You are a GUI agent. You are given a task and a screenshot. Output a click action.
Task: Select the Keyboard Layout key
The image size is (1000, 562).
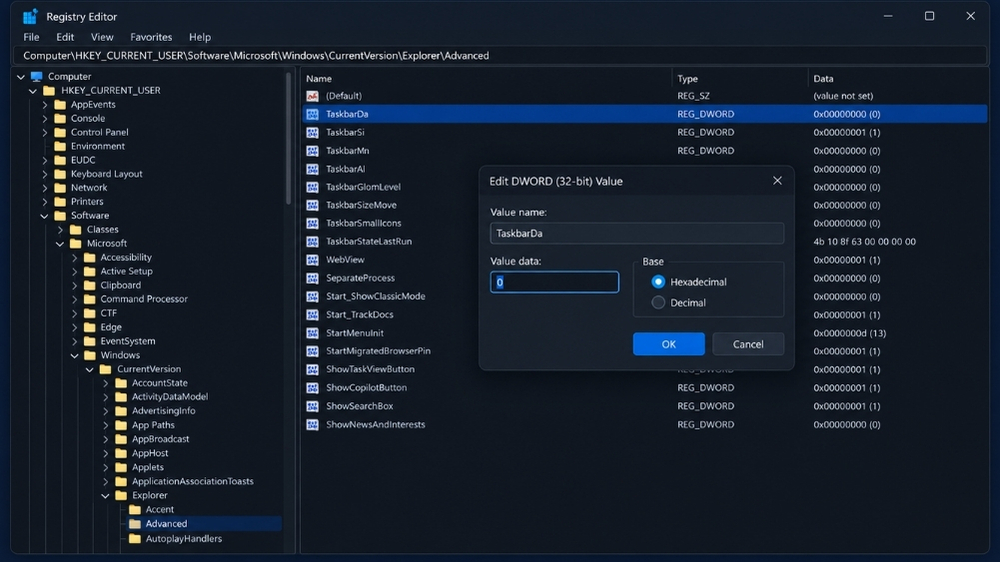tap(107, 174)
